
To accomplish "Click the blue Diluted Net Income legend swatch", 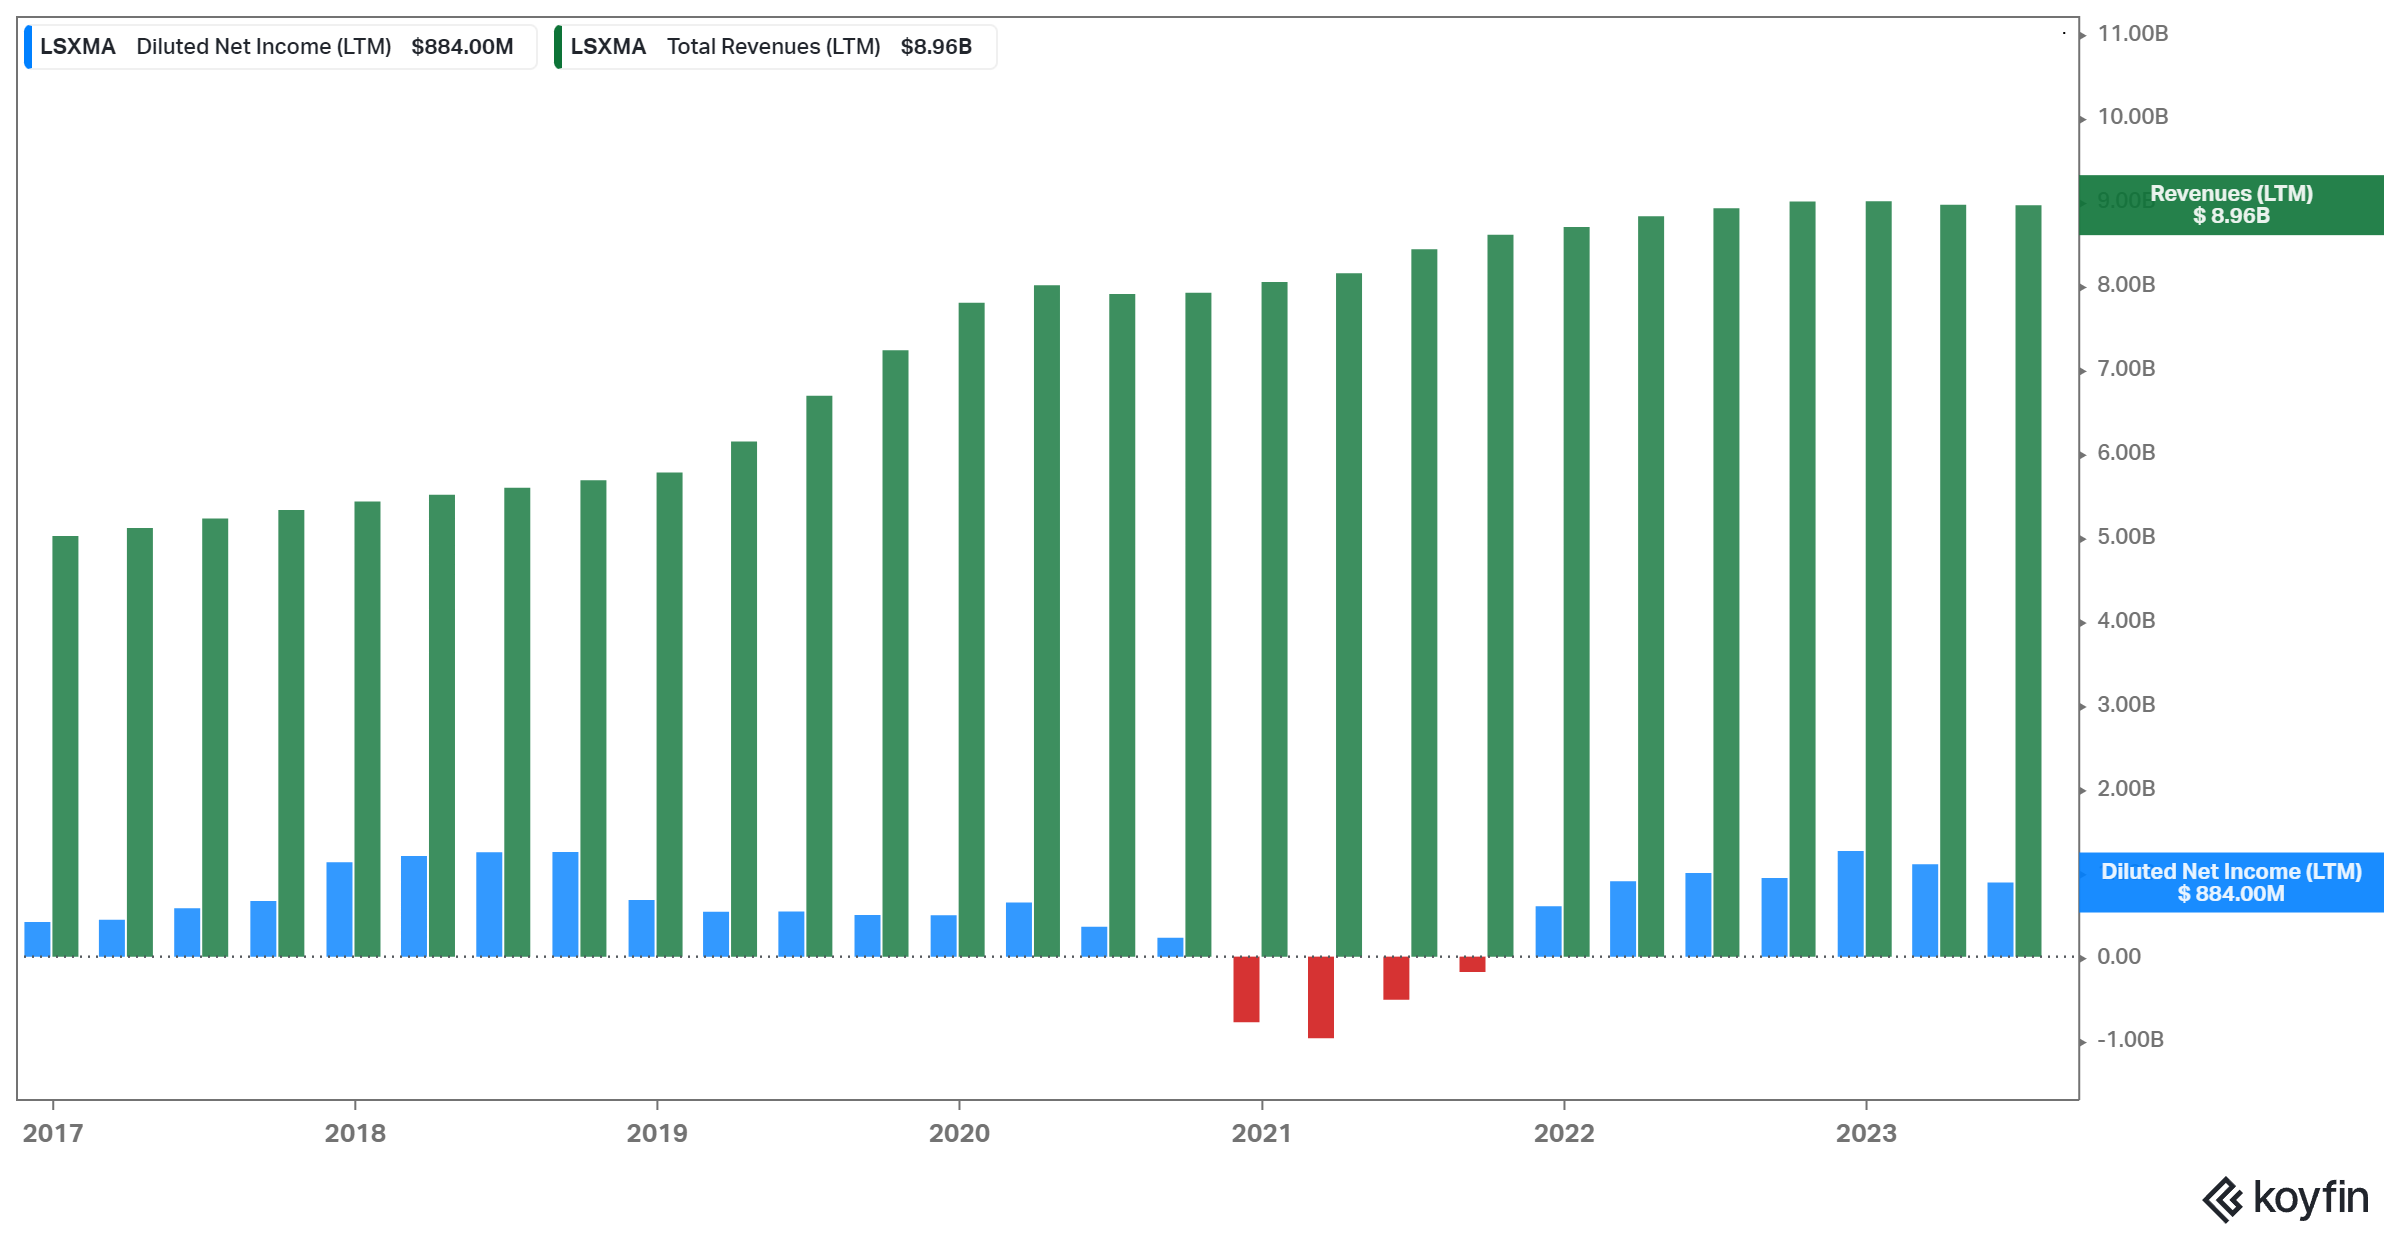I will pyautogui.click(x=28, y=47).
